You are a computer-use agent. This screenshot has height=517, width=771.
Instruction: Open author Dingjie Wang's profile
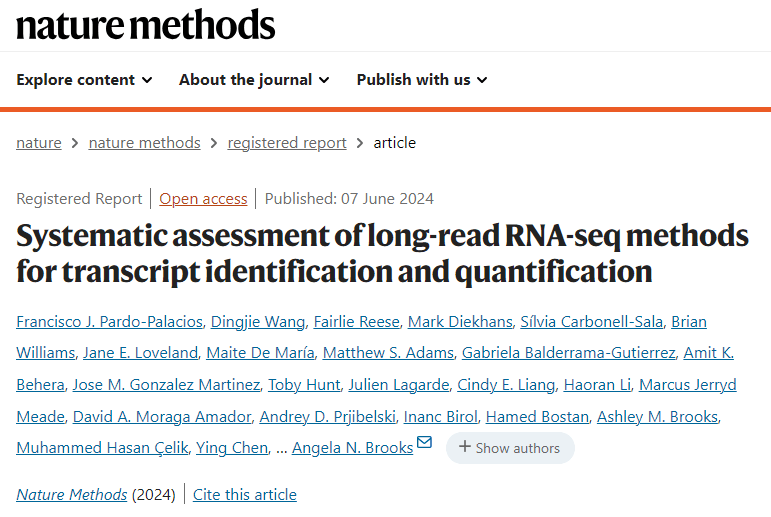[x=258, y=322]
